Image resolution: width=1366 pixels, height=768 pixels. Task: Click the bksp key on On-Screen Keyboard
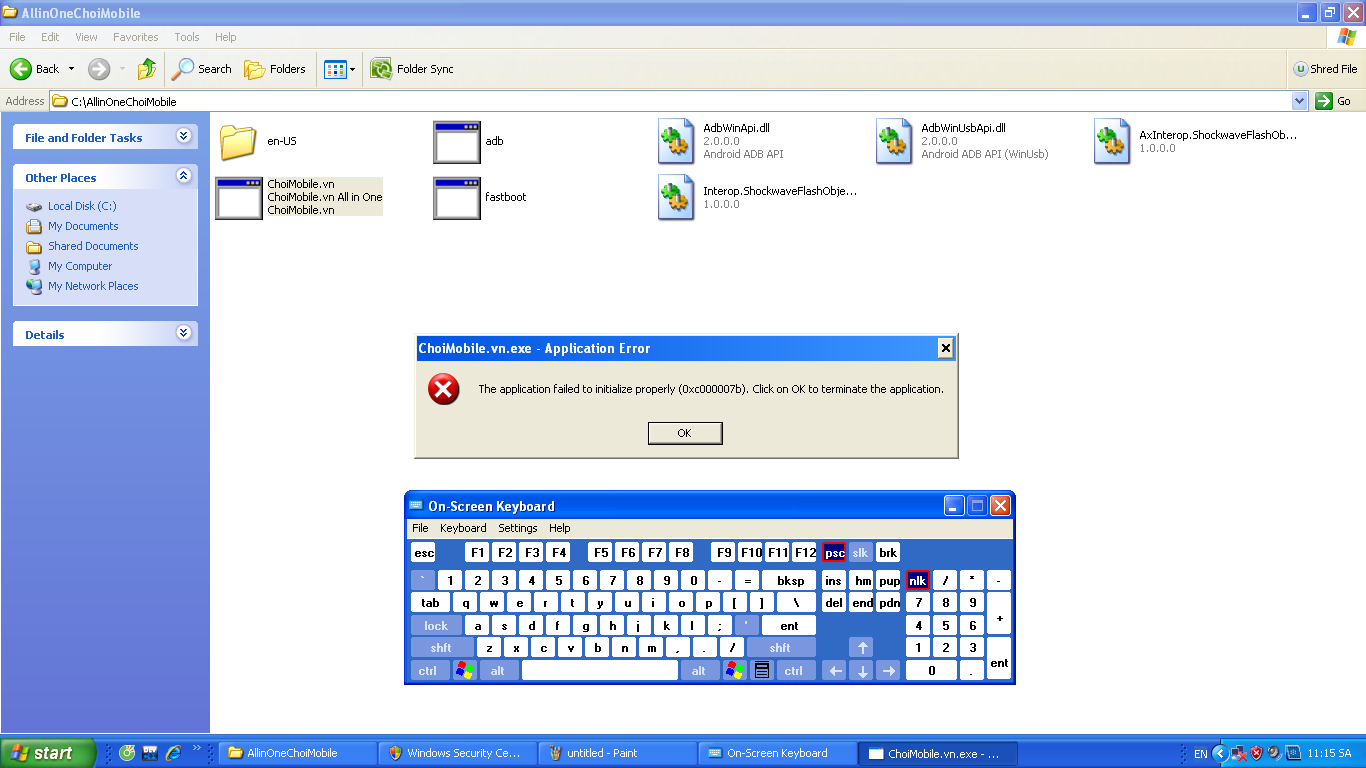[790, 580]
